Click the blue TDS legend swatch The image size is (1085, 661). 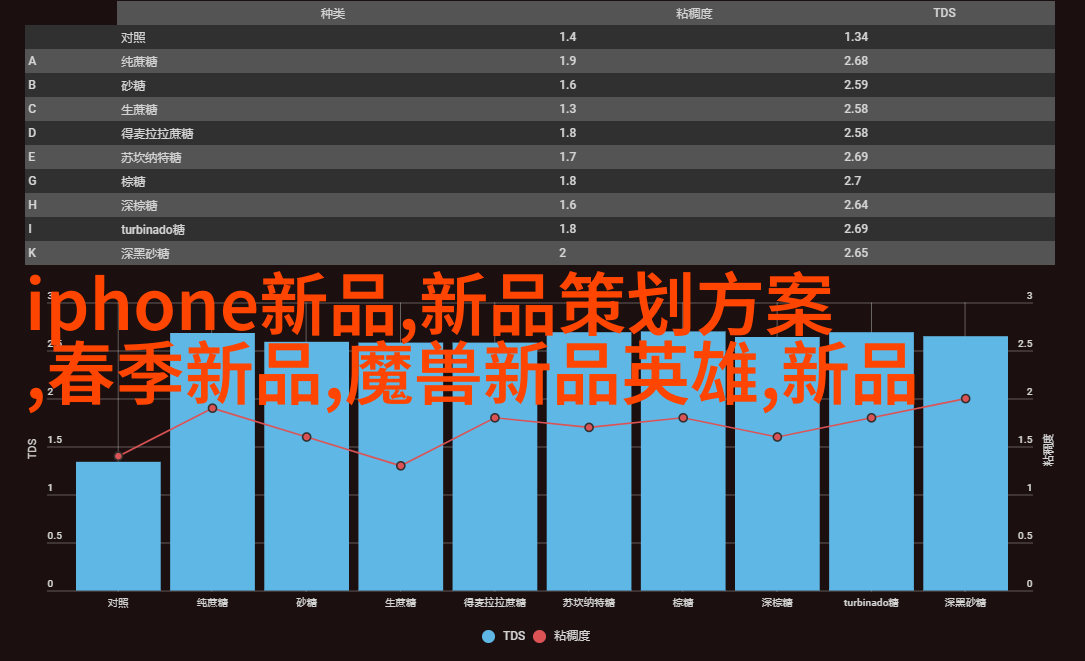click(x=489, y=636)
